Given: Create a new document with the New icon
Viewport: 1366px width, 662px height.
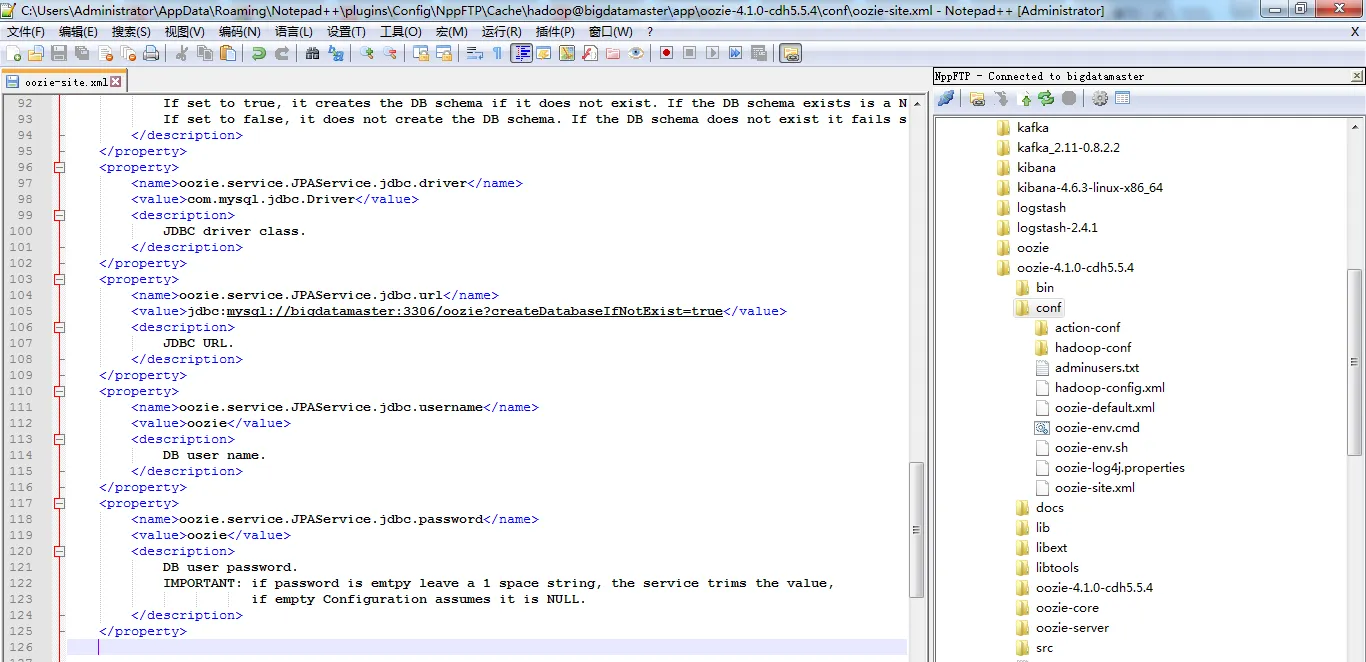Looking at the screenshot, I should click(13, 53).
